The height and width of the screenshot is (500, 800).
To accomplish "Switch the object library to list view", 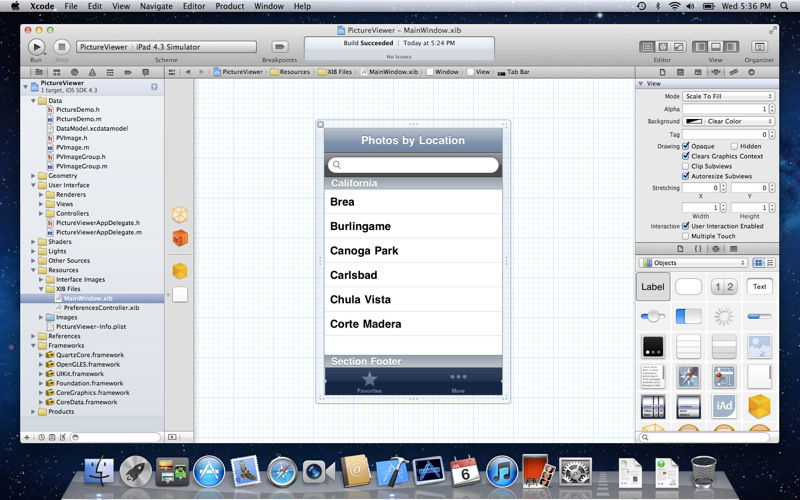I will (x=770, y=262).
